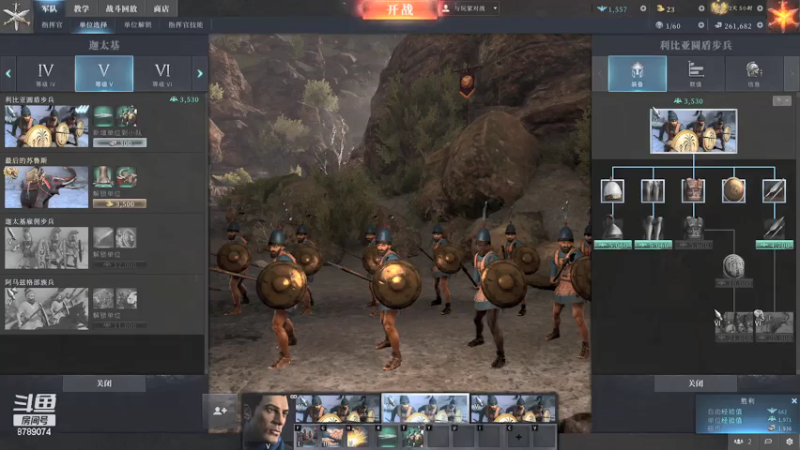Click the plus slot in the ability bar
This screenshot has height=450, width=800.
pyautogui.click(x=518, y=437)
